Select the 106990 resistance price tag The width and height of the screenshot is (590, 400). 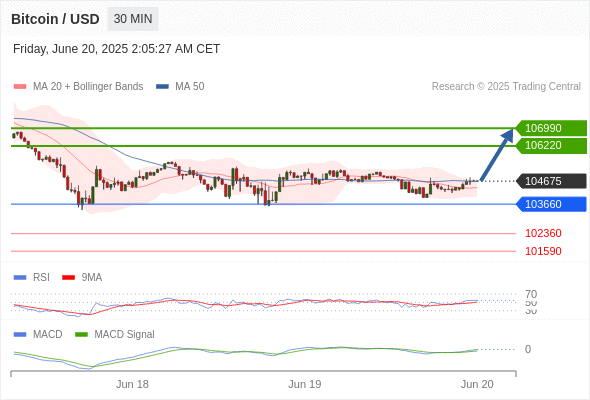pos(551,128)
